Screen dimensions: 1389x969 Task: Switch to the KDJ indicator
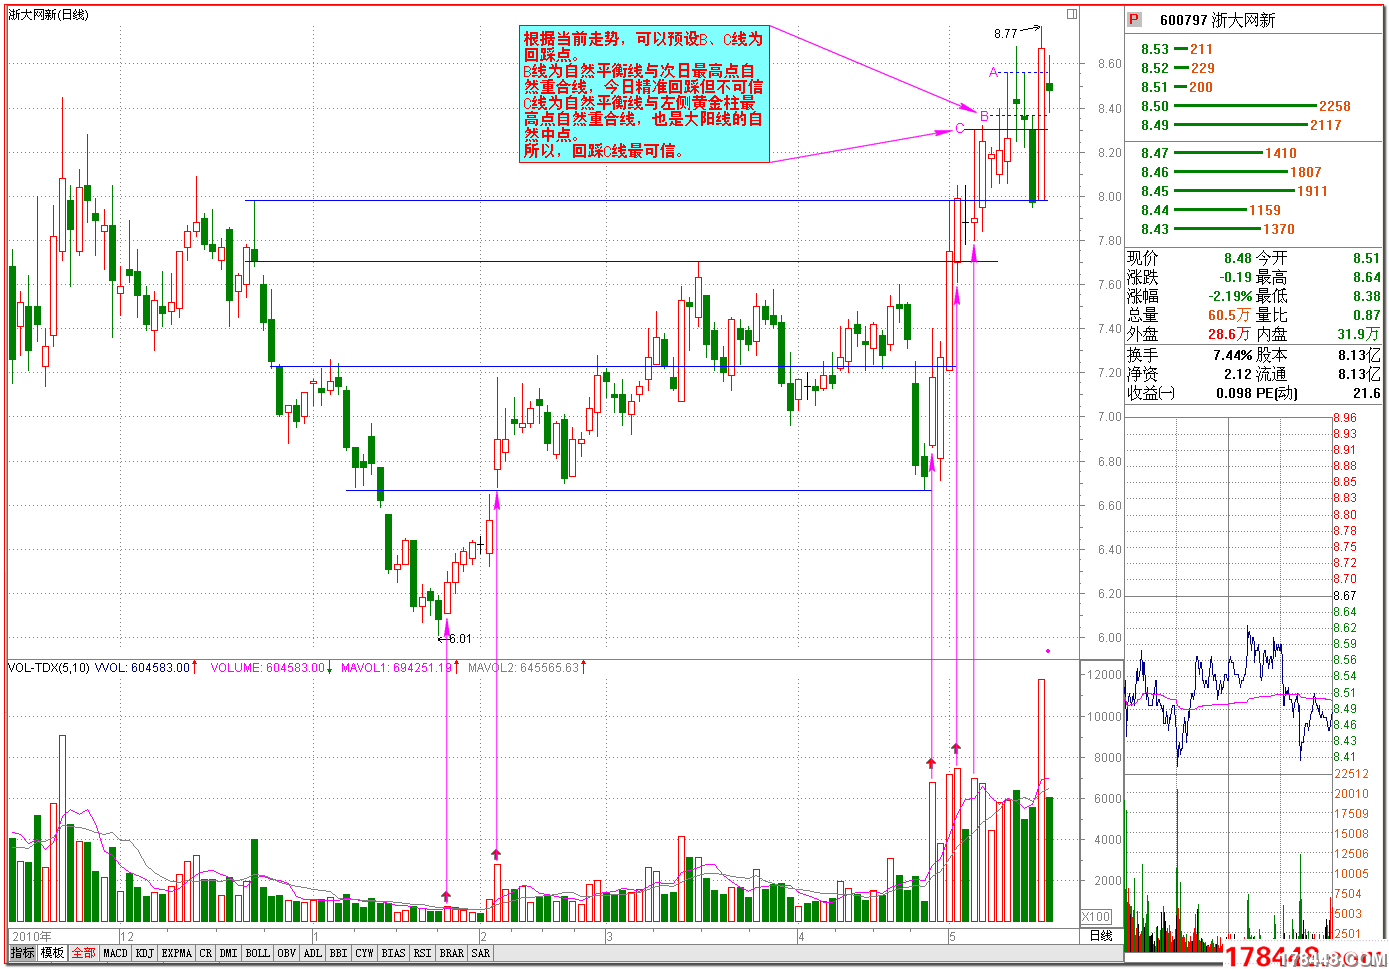coord(145,953)
